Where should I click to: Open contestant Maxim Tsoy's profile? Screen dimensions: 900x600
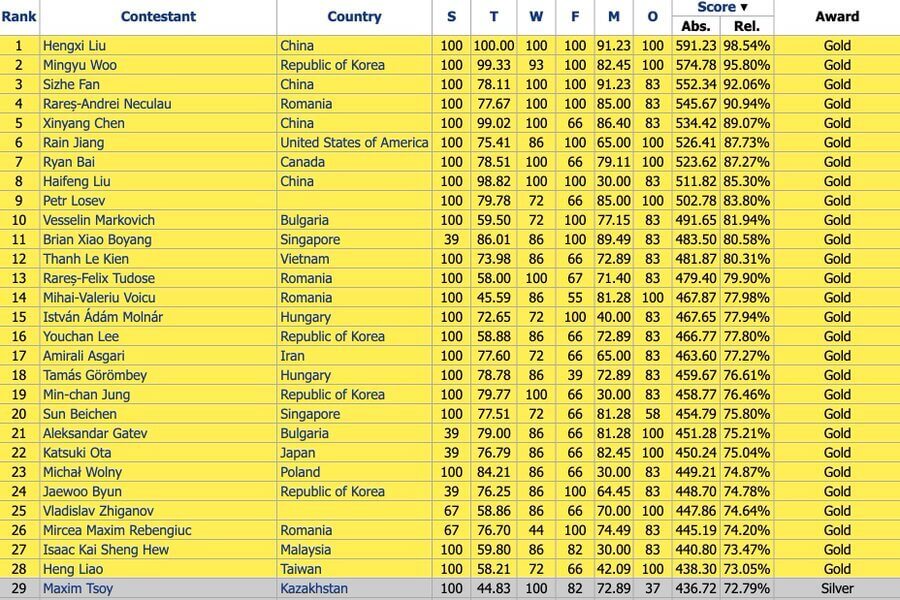coord(78,589)
